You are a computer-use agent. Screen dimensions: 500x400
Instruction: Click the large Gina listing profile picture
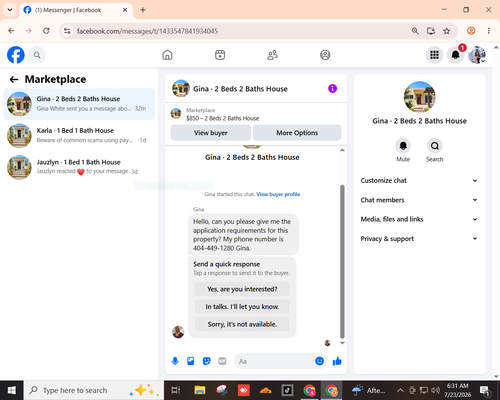[x=419, y=97]
